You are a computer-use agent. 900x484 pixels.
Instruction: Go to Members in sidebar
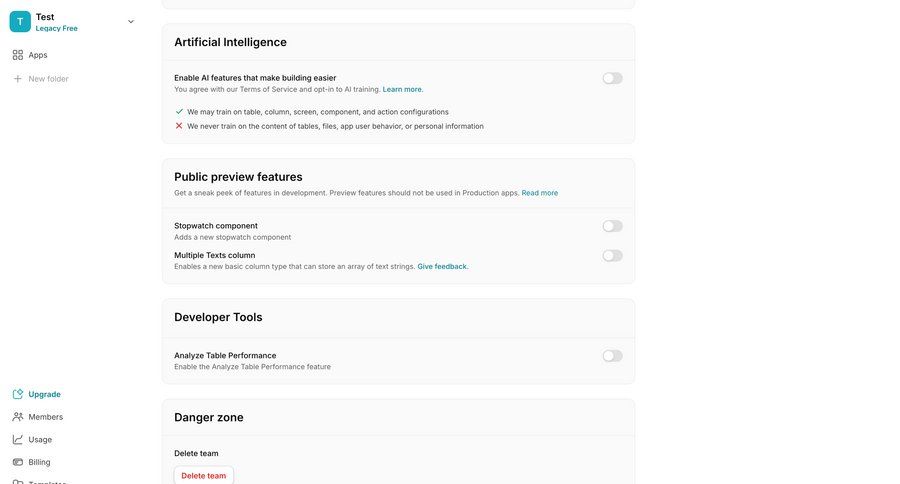point(45,417)
